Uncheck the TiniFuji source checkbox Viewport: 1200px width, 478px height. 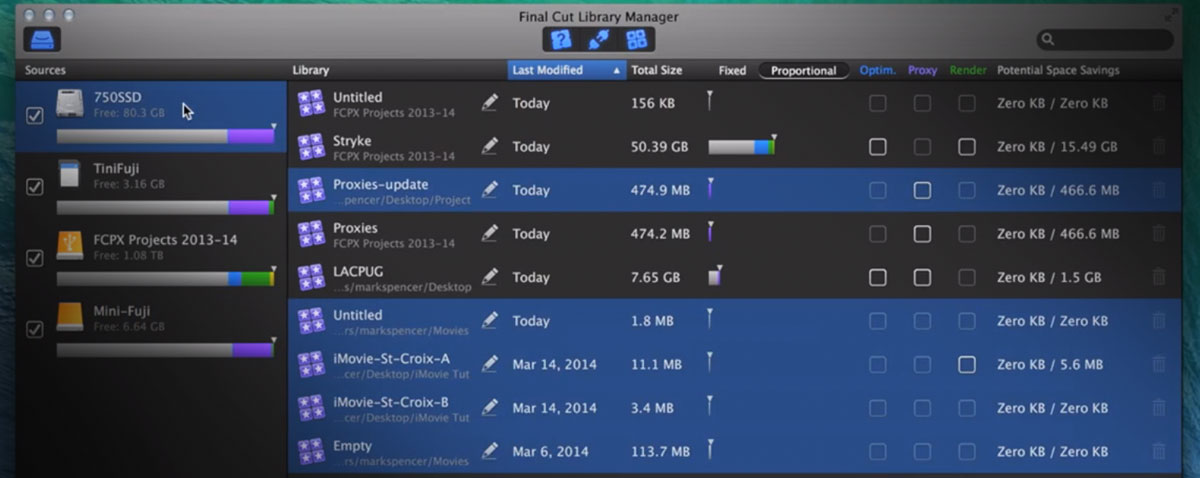pyautogui.click(x=34, y=187)
